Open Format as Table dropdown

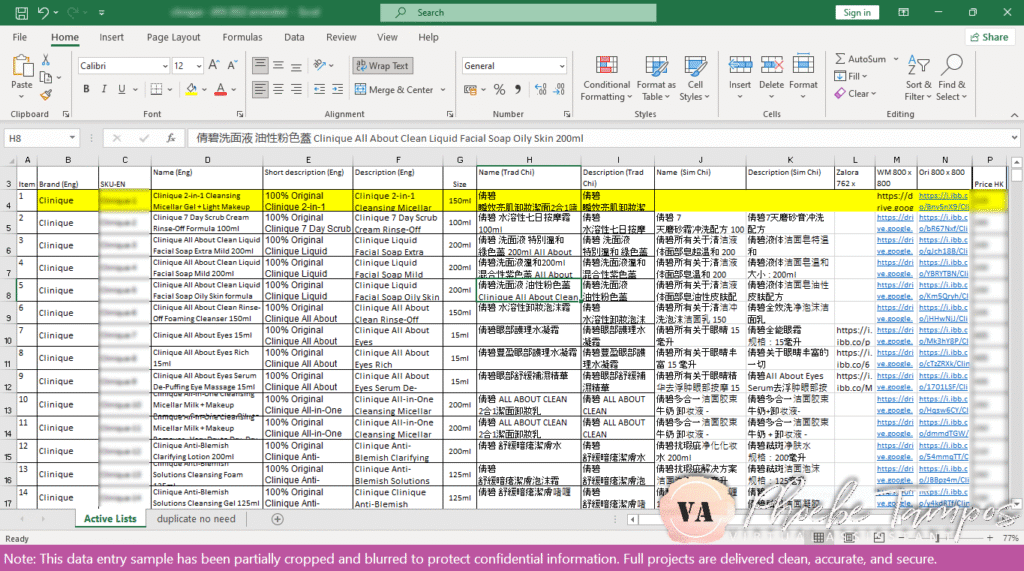(x=656, y=78)
